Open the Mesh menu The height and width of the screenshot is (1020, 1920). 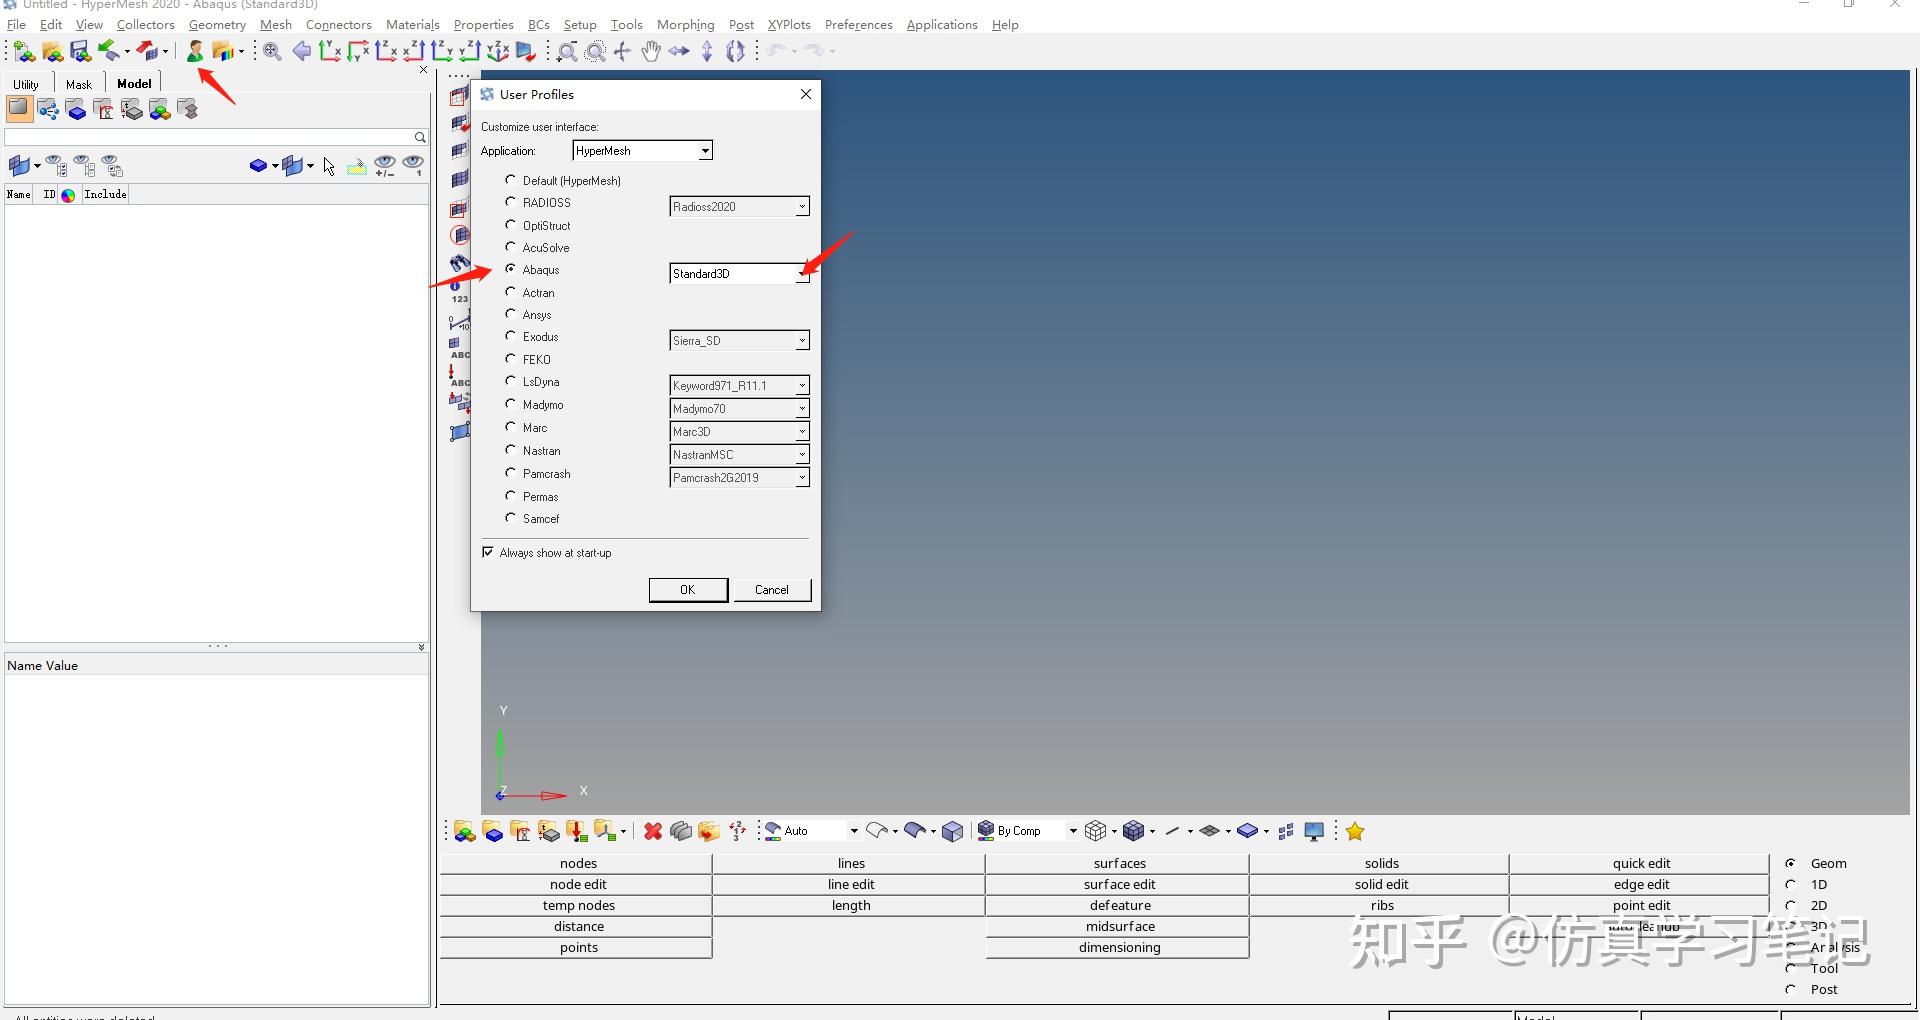[x=276, y=24]
